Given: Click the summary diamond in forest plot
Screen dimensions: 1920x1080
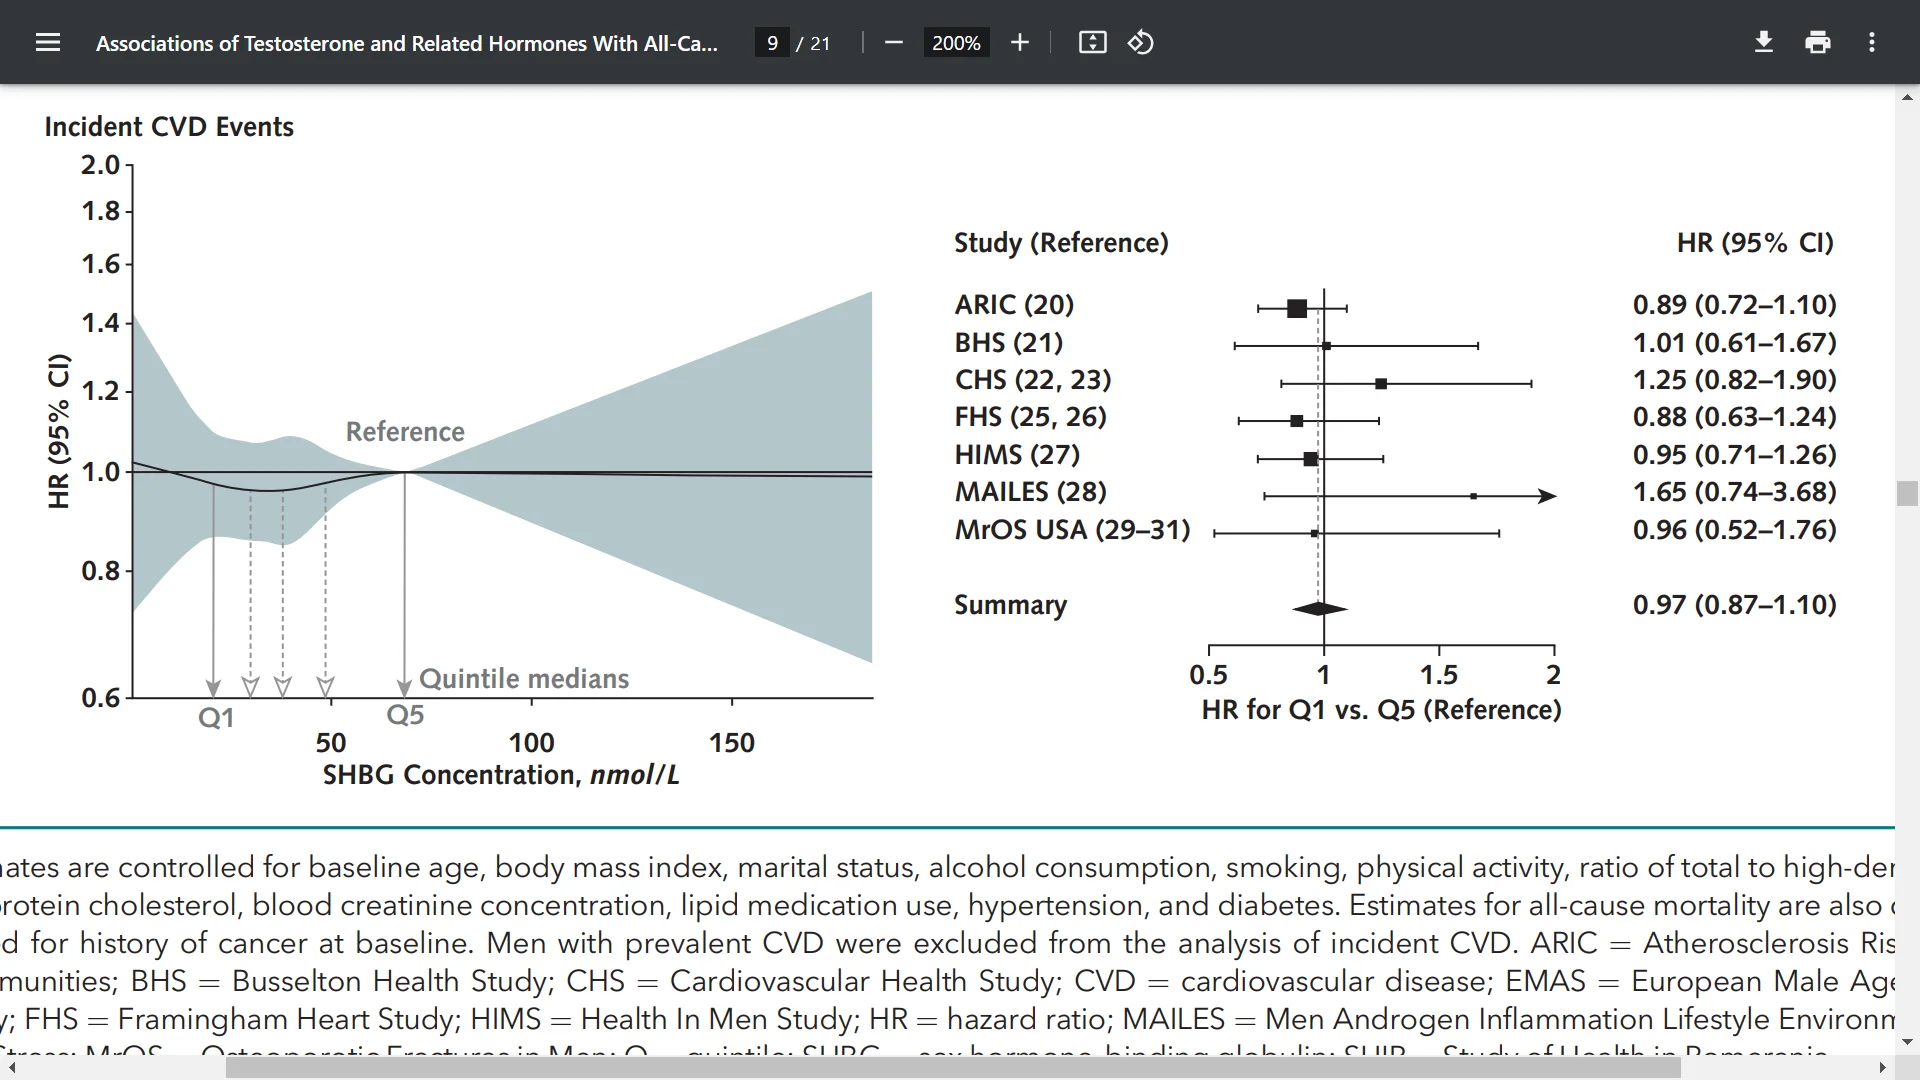Looking at the screenshot, I should [x=1320, y=609].
